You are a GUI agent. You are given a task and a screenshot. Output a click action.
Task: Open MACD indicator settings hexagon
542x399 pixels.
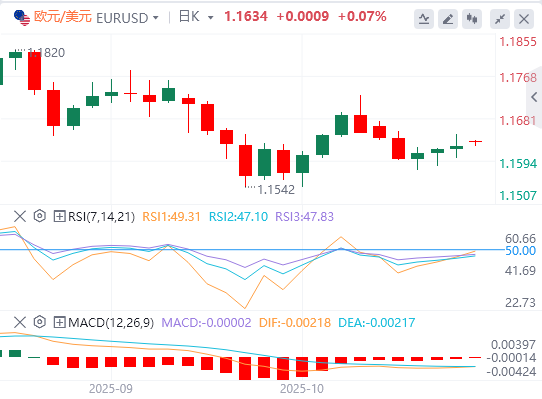click(x=40, y=322)
